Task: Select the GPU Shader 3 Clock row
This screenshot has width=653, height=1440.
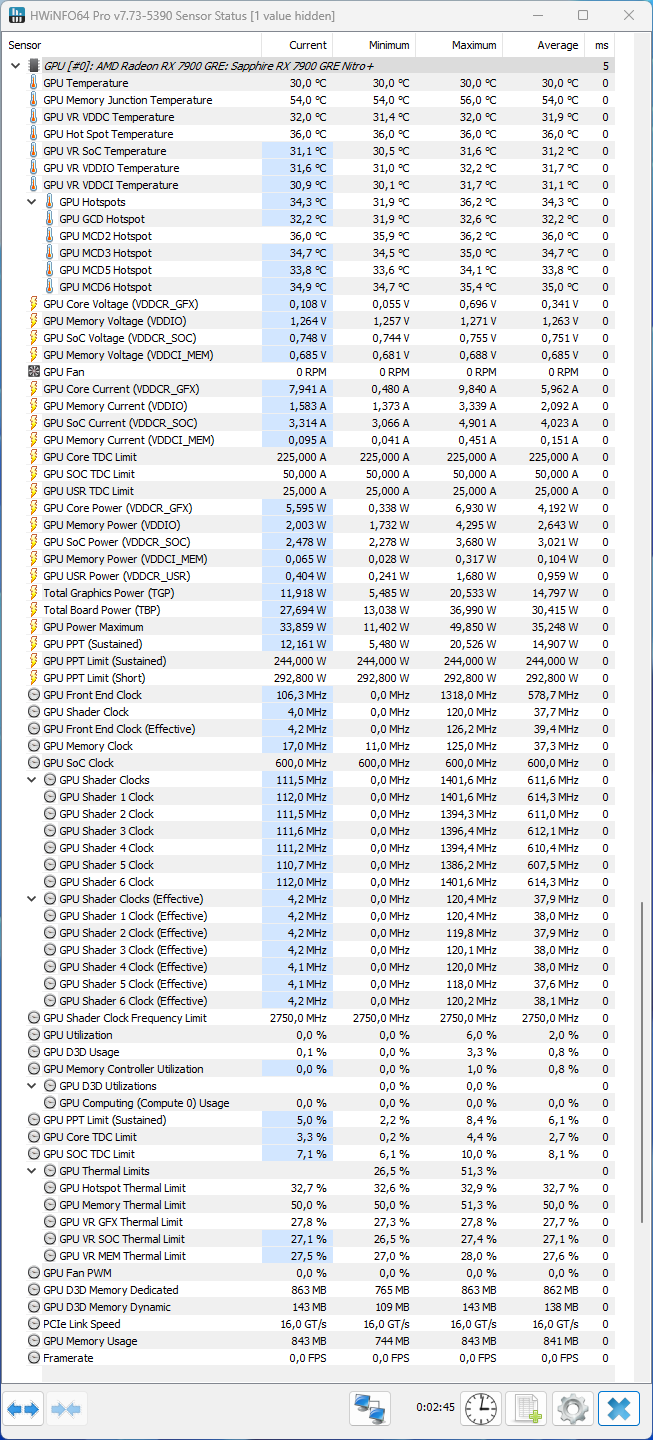Action: click(x=308, y=831)
